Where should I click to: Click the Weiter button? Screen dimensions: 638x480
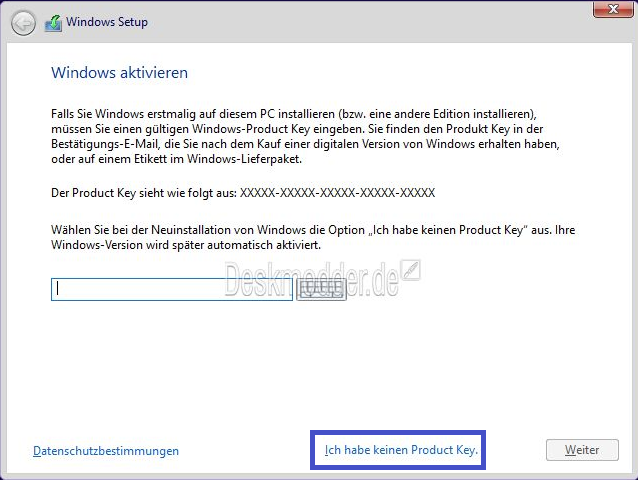tap(582, 450)
